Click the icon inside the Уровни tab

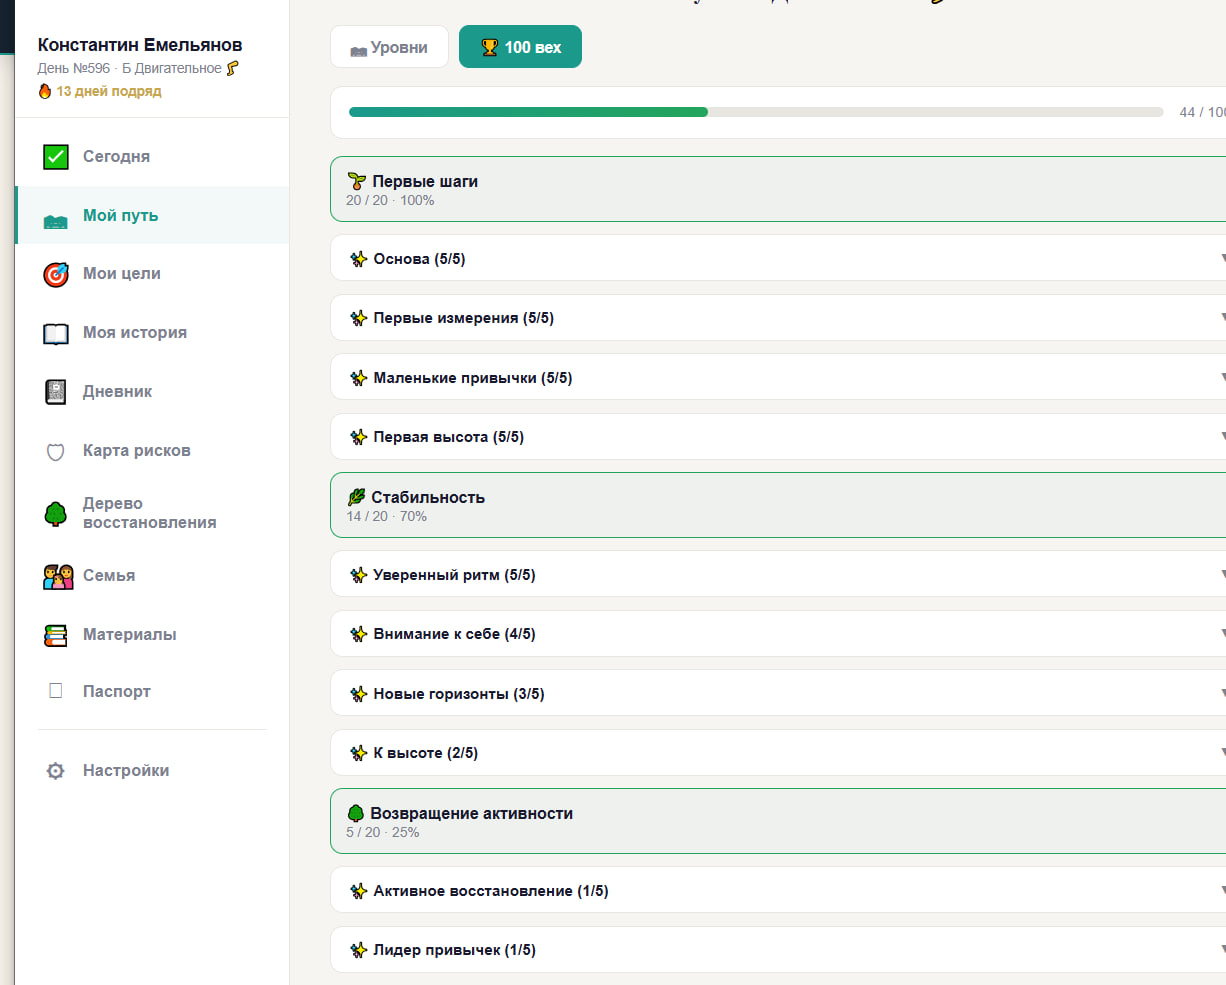tap(358, 50)
